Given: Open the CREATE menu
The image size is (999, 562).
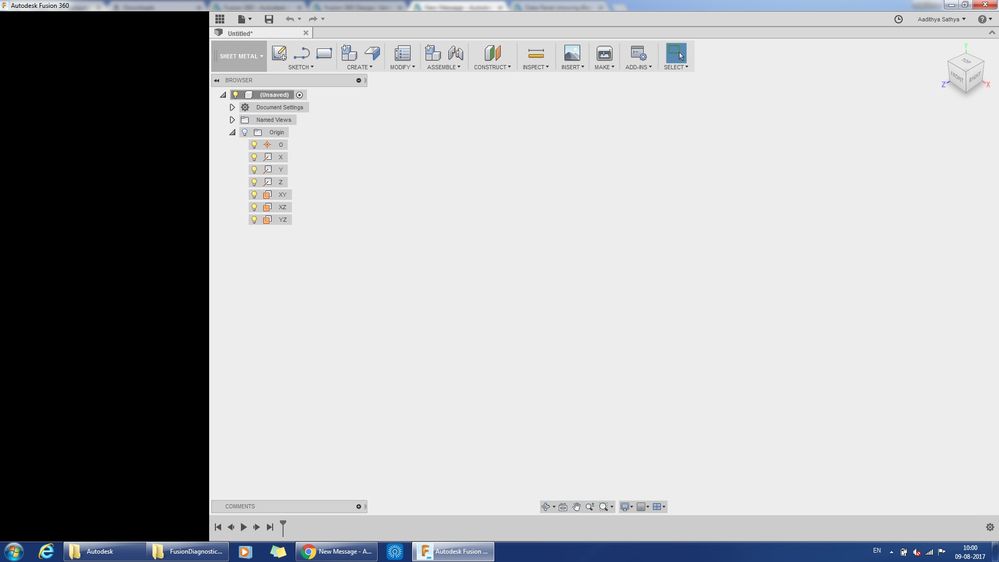Looking at the screenshot, I should tap(359, 67).
